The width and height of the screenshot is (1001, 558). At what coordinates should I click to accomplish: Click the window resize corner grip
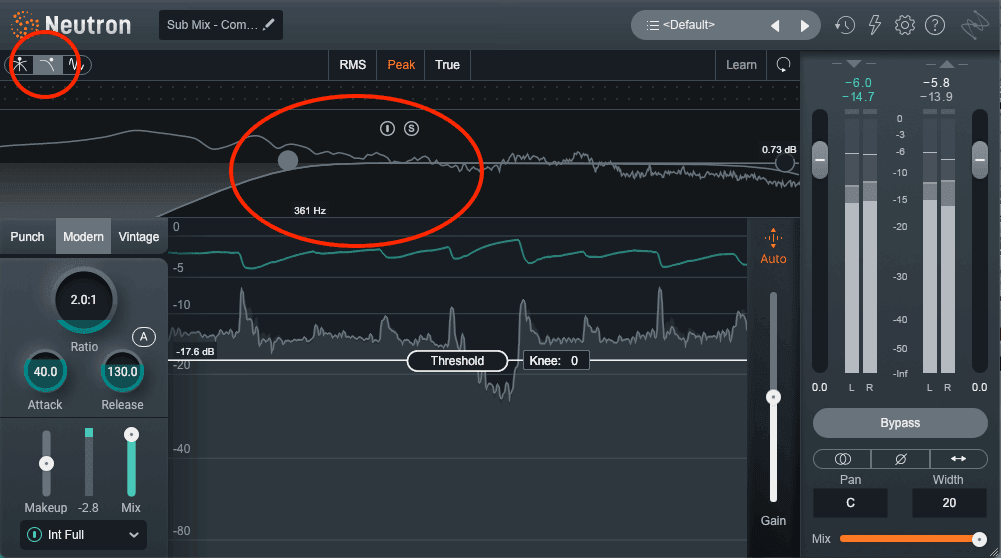[994, 552]
